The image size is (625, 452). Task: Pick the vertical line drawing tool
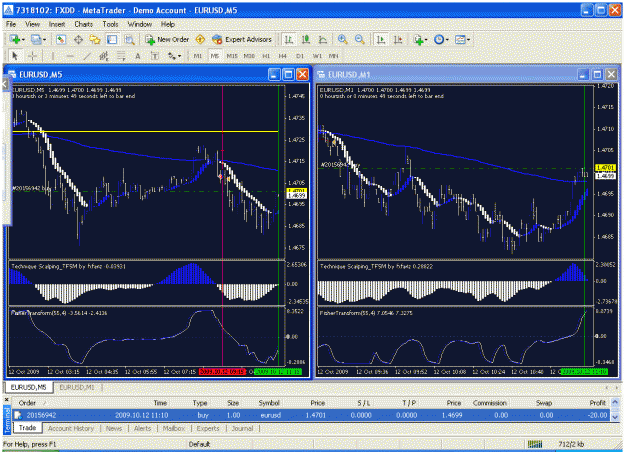[53, 56]
